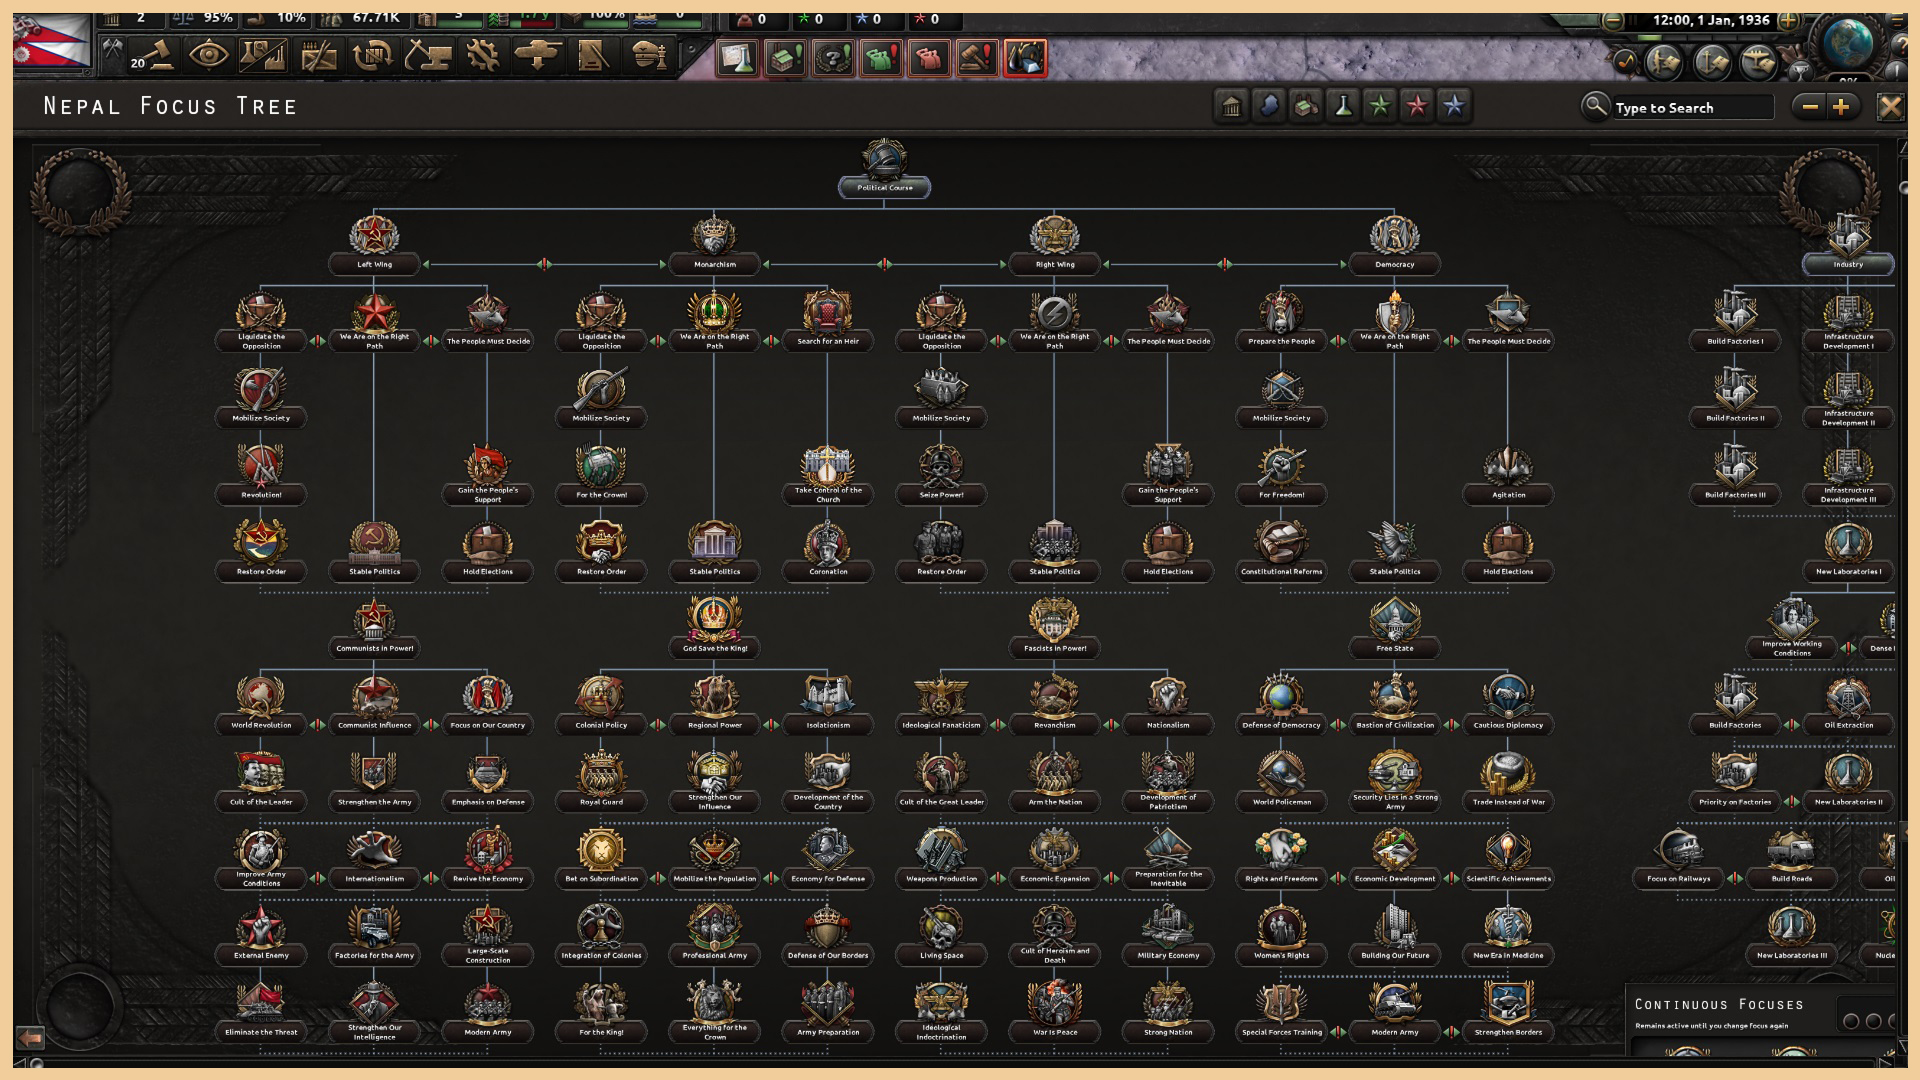Choose the Women's Rights focus
The width and height of the screenshot is (1920, 1080).
tap(1281, 936)
